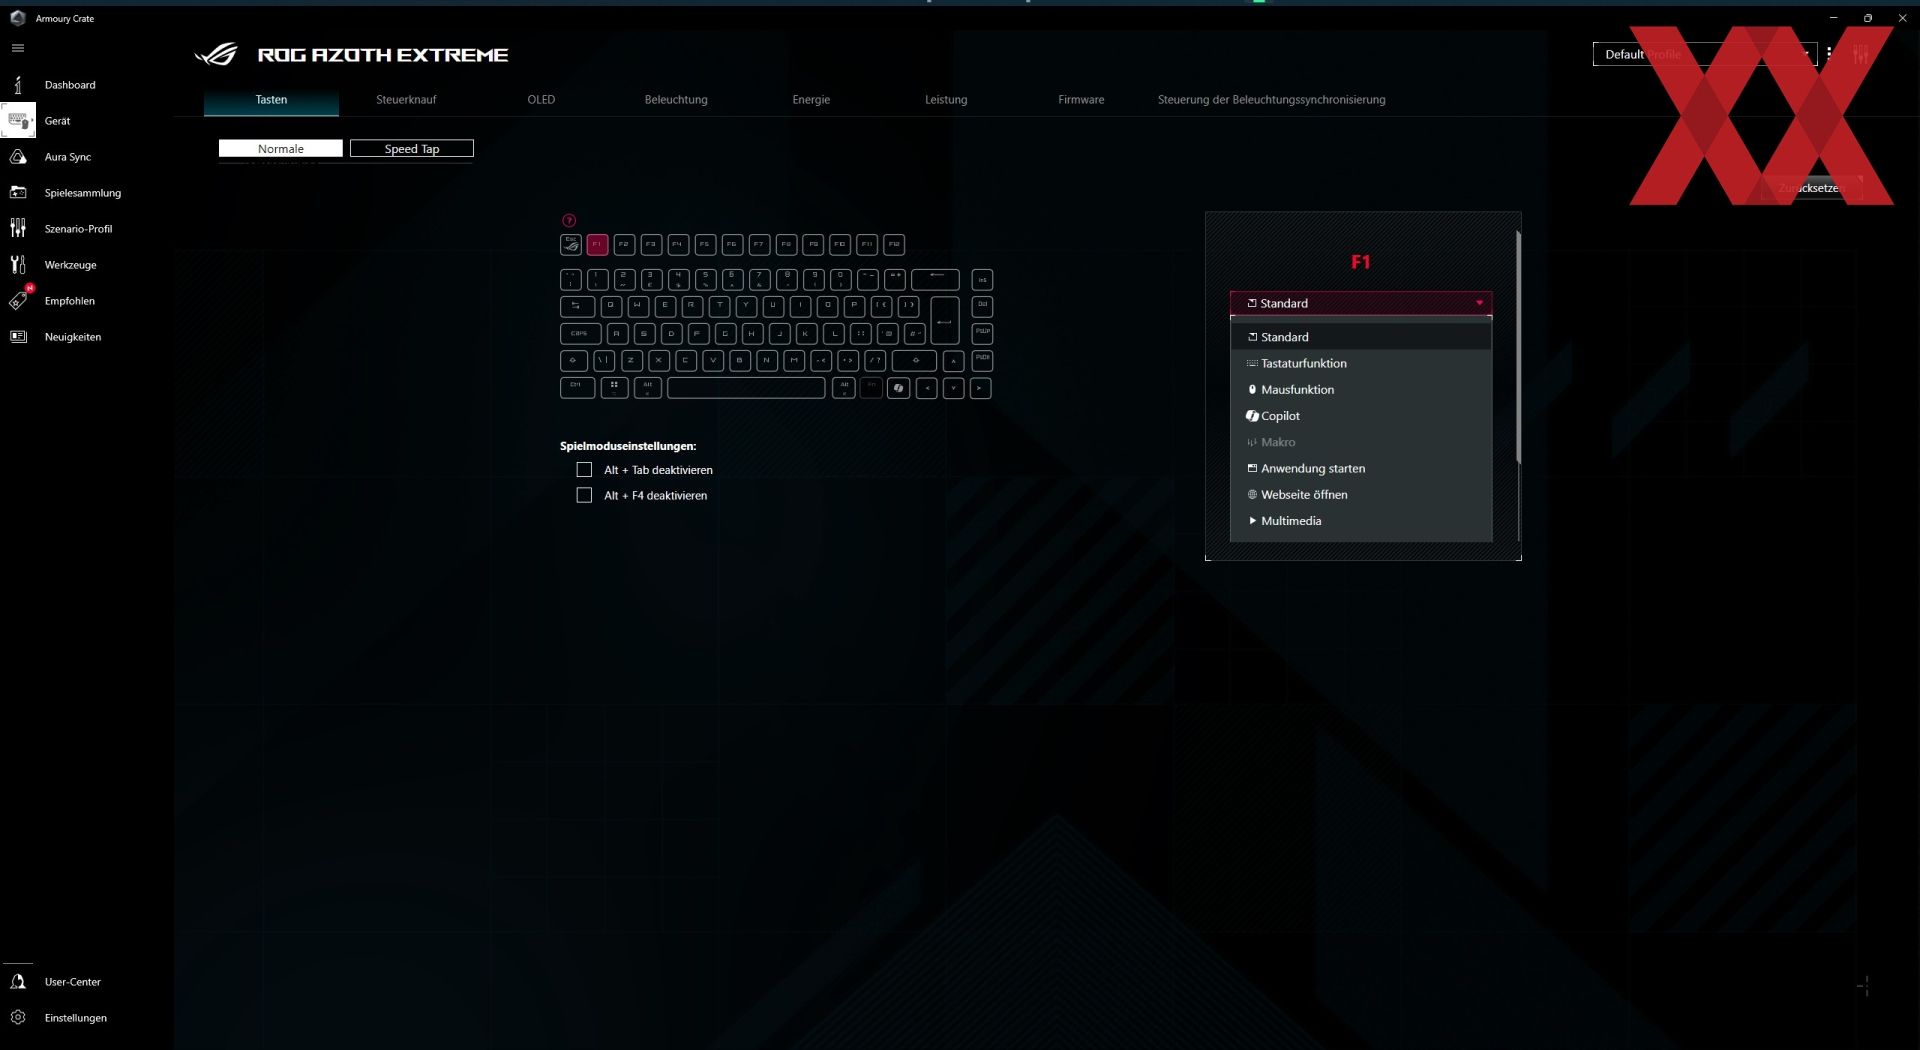Select the Windows key on keyboard layout
The height and width of the screenshot is (1050, 1920).
click(x=614, y=388)
